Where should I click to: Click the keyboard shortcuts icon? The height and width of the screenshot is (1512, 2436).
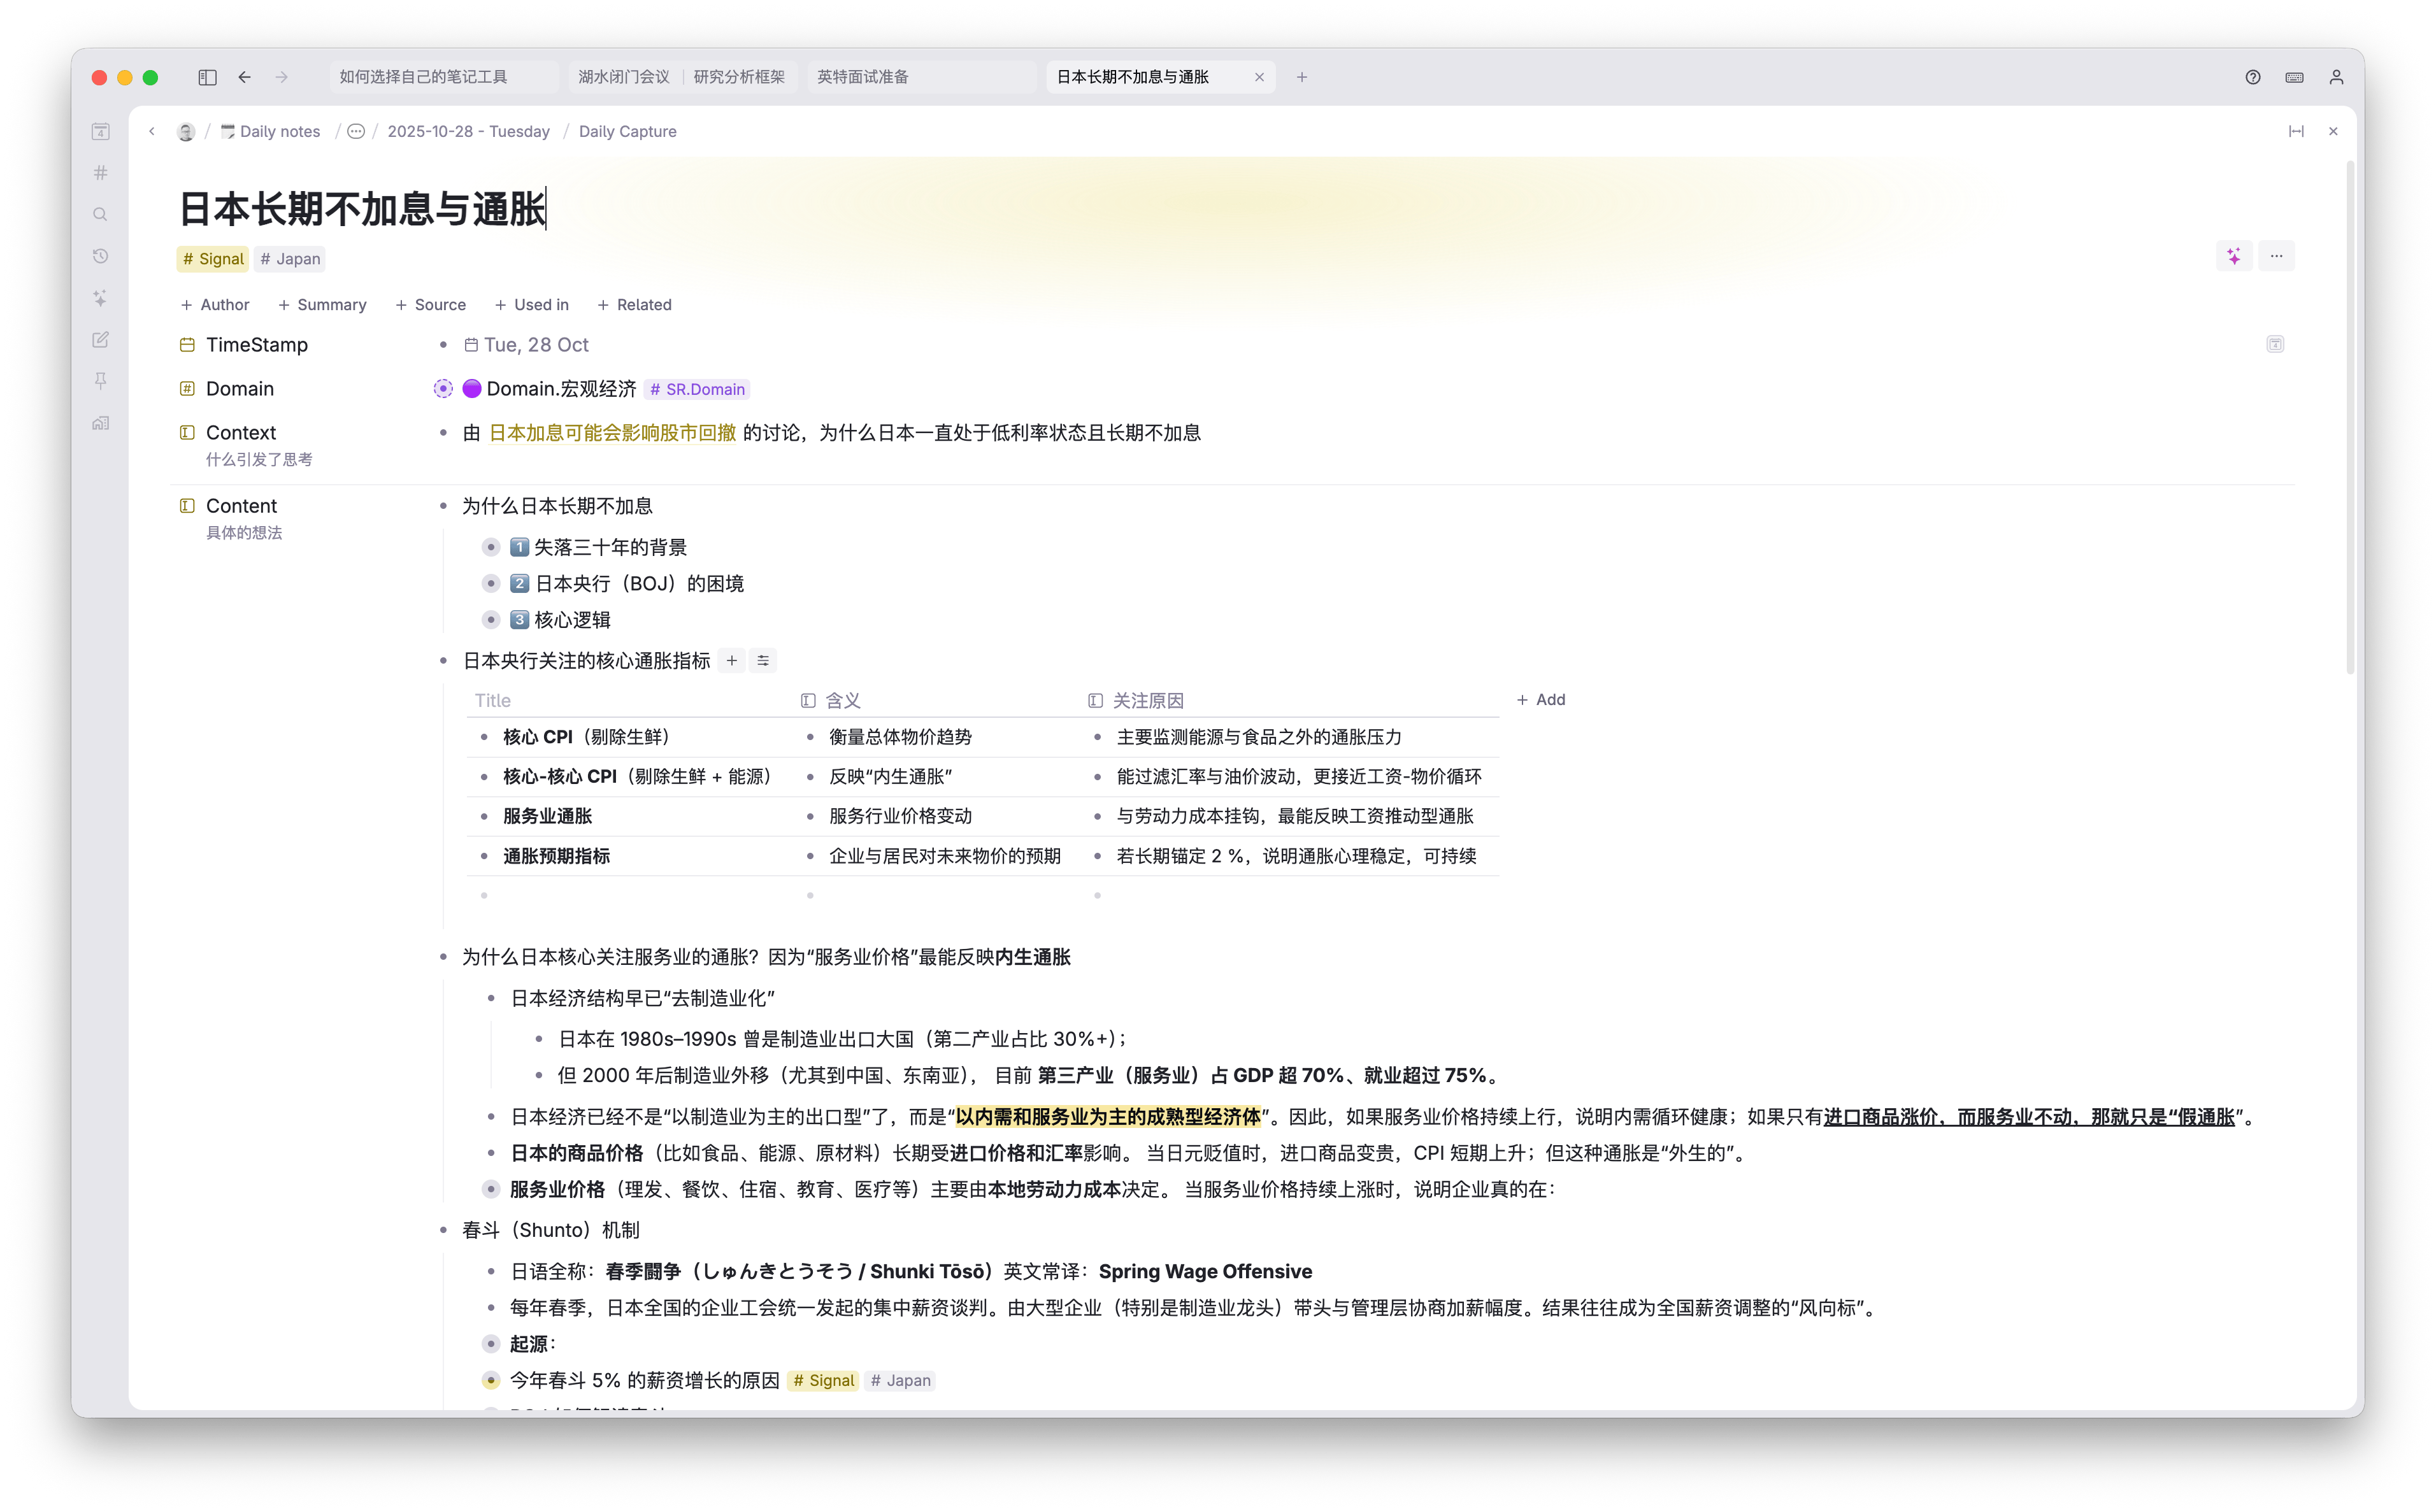pos(2294,77)
